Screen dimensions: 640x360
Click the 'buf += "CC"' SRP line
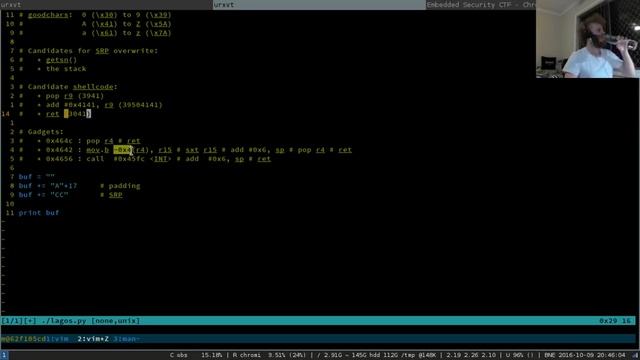71,195
